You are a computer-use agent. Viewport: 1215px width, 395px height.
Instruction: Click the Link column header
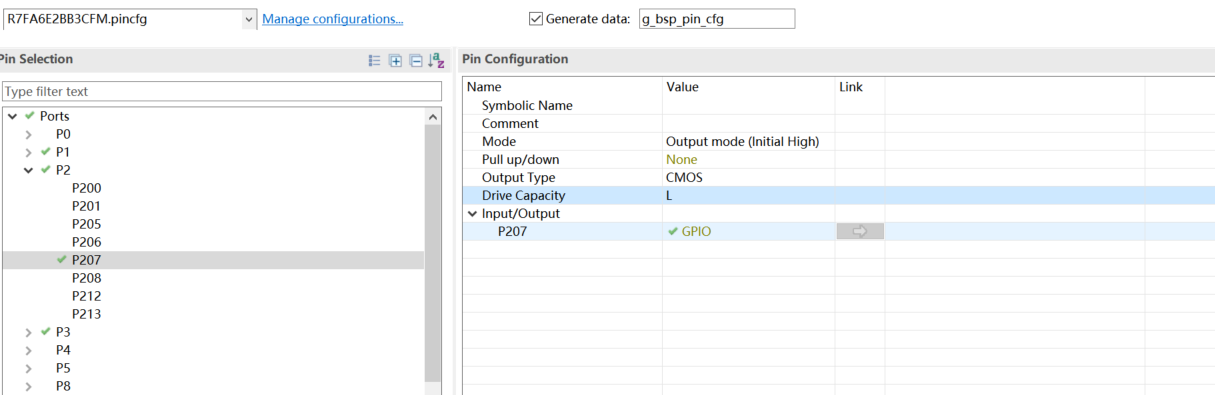(x=851, y=87)
